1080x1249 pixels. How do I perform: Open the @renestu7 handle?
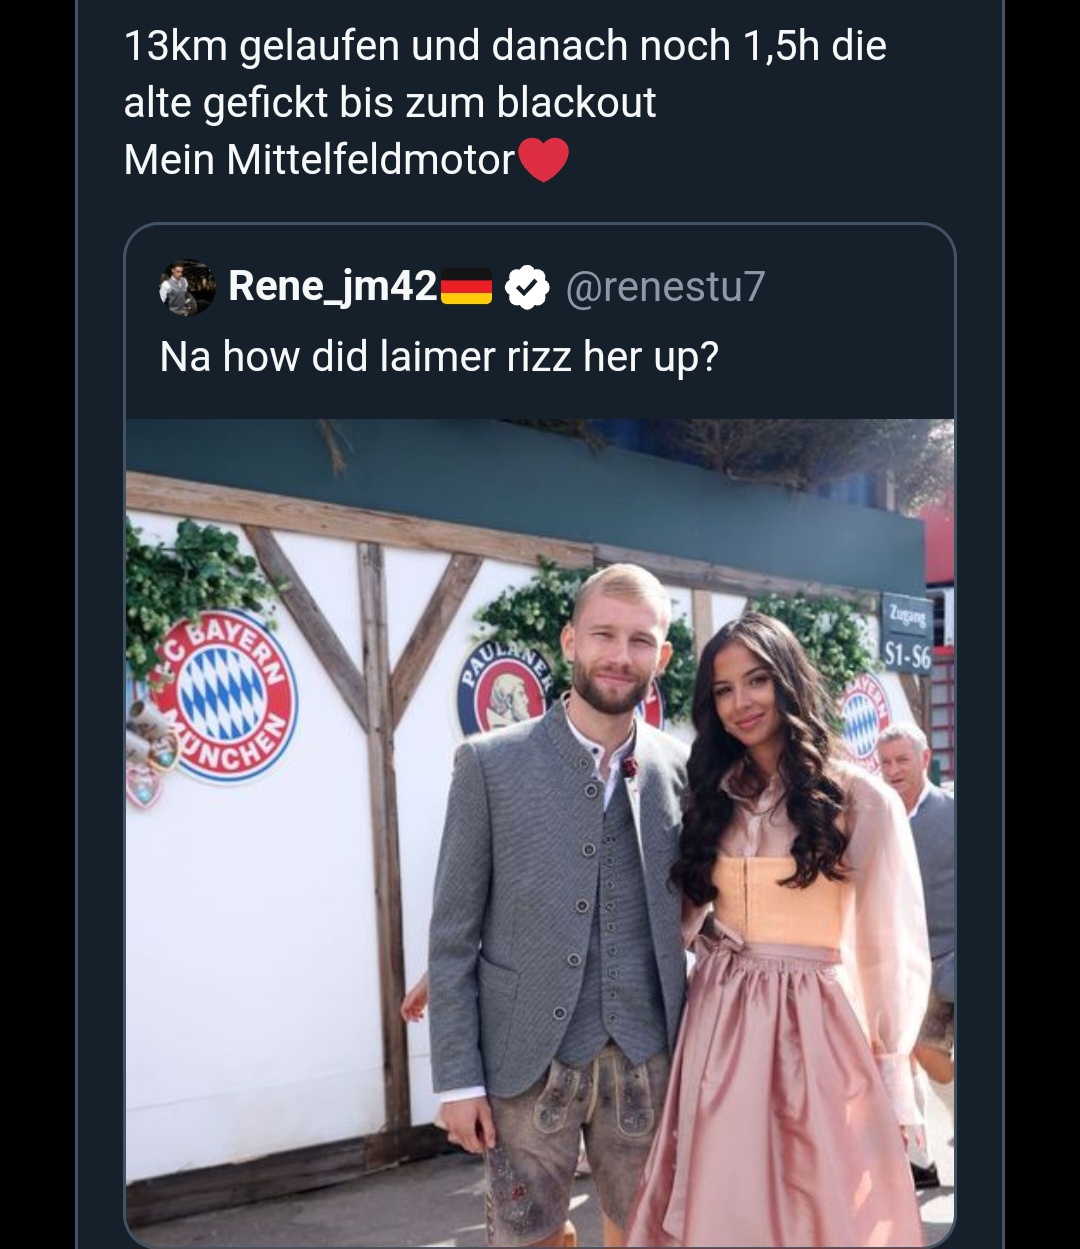(x=665, y=287)
